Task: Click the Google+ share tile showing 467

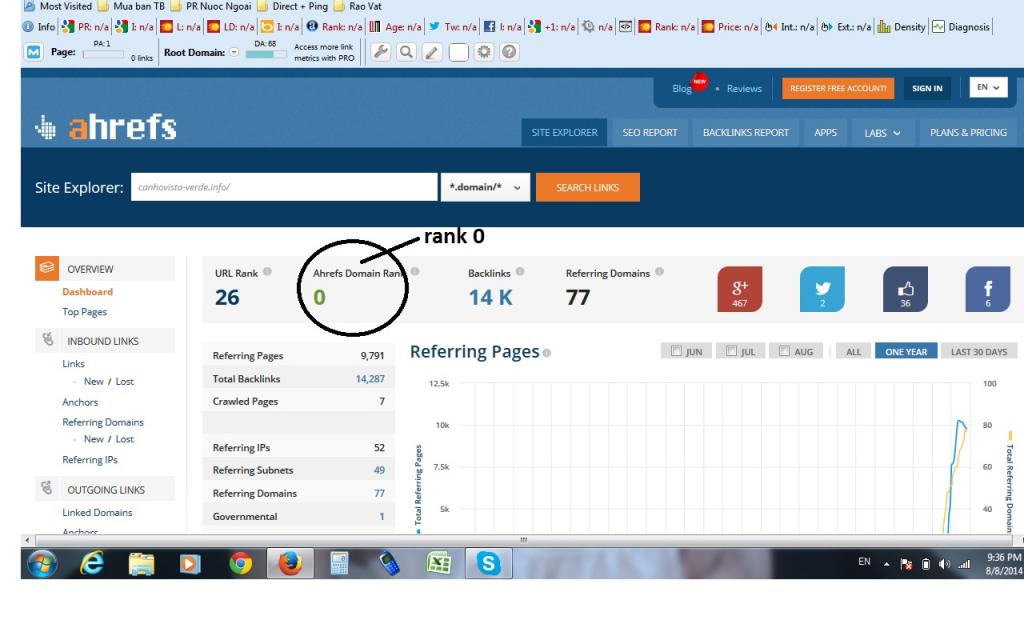Action: pos(739,289)
